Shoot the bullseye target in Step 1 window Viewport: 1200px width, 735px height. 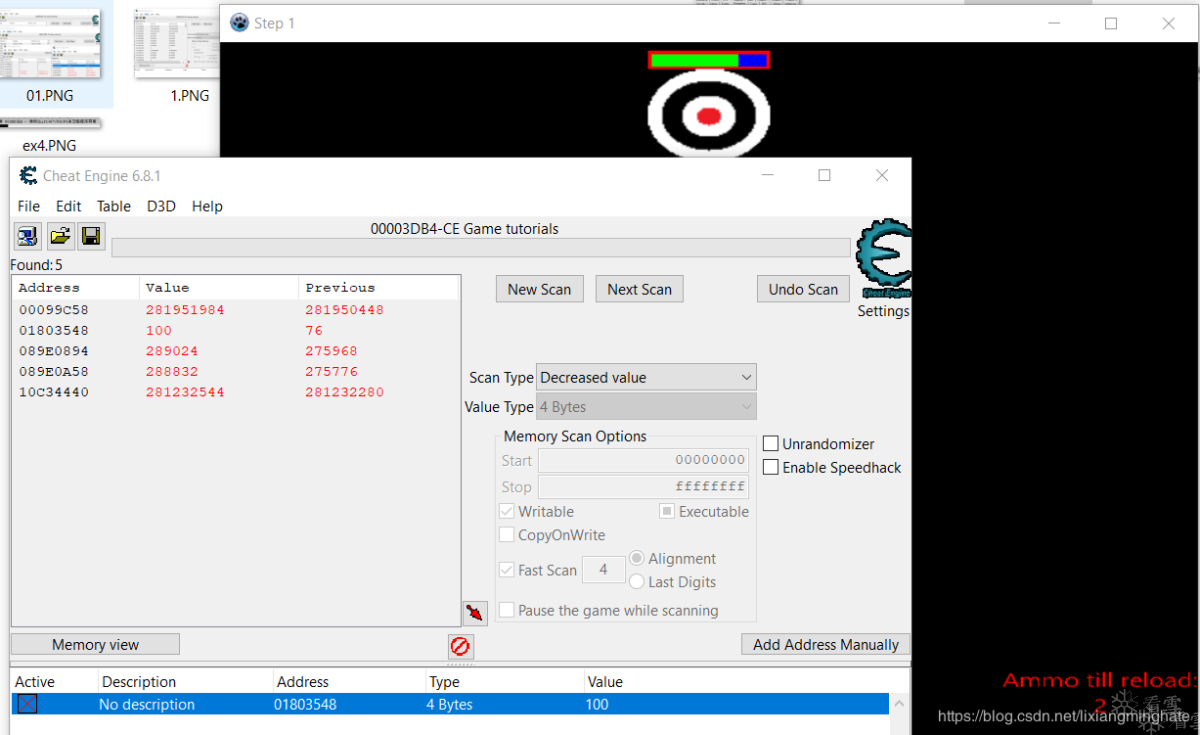point(709,116)
